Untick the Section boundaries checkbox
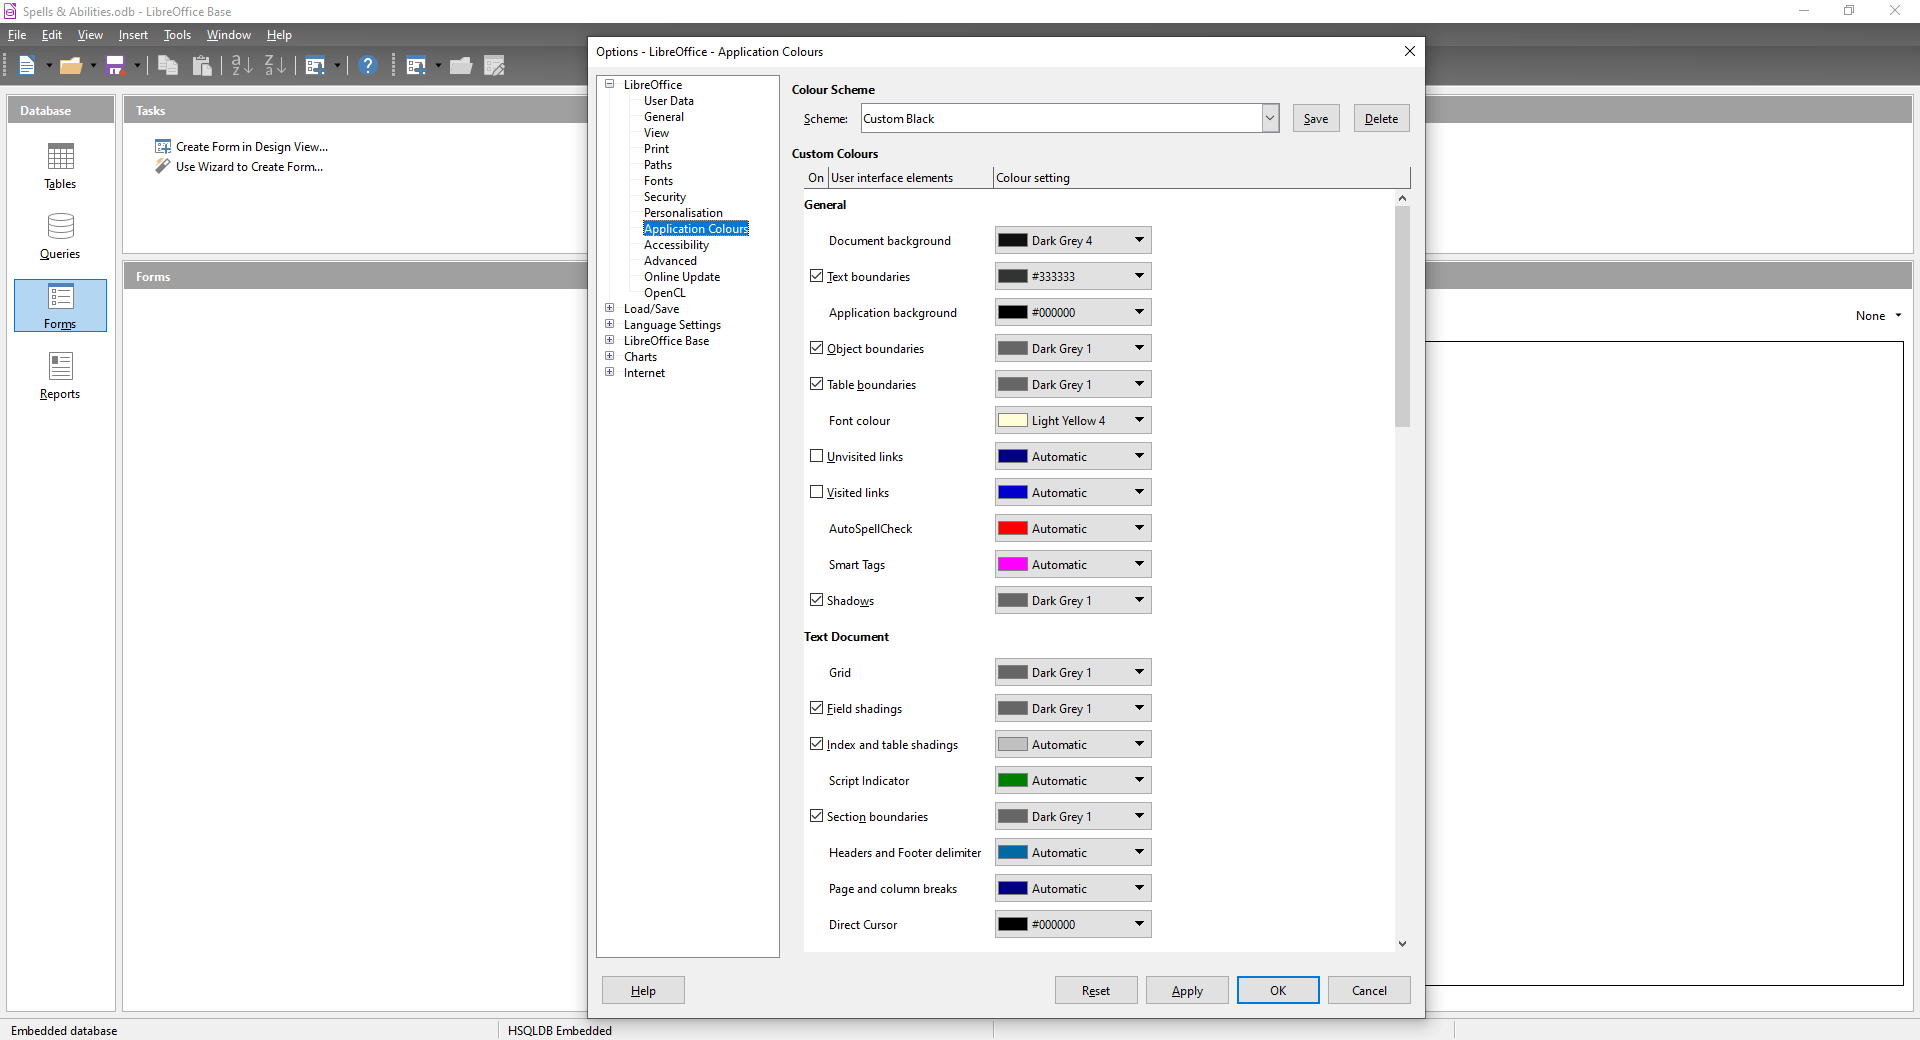1920x1040 pixels. coord(817,816)
